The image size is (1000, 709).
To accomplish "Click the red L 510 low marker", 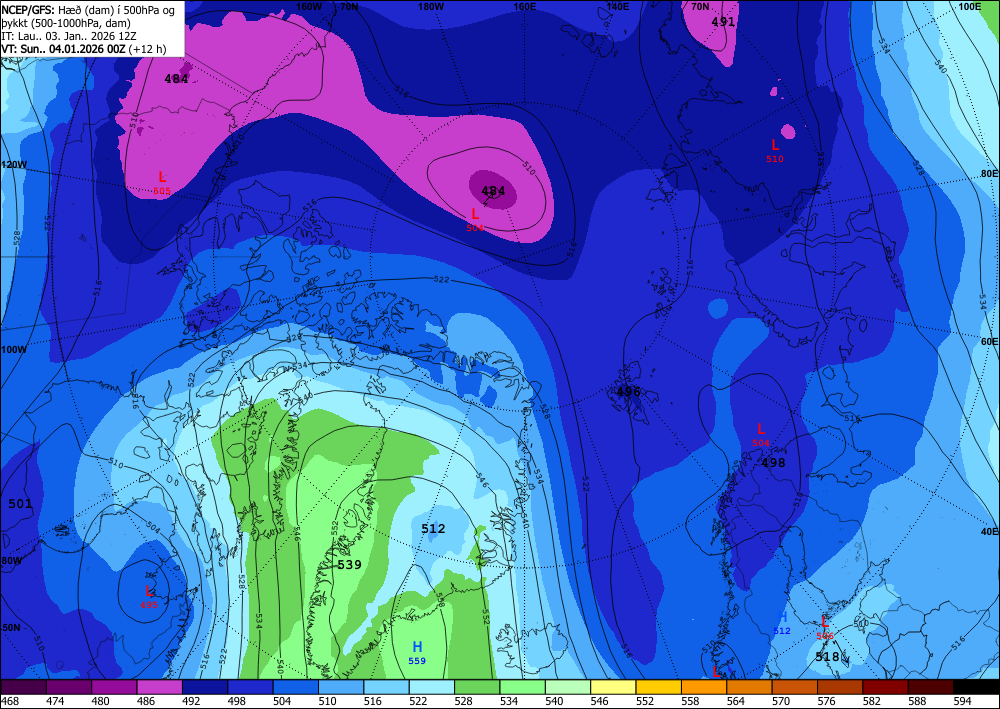I will [775, 150].
